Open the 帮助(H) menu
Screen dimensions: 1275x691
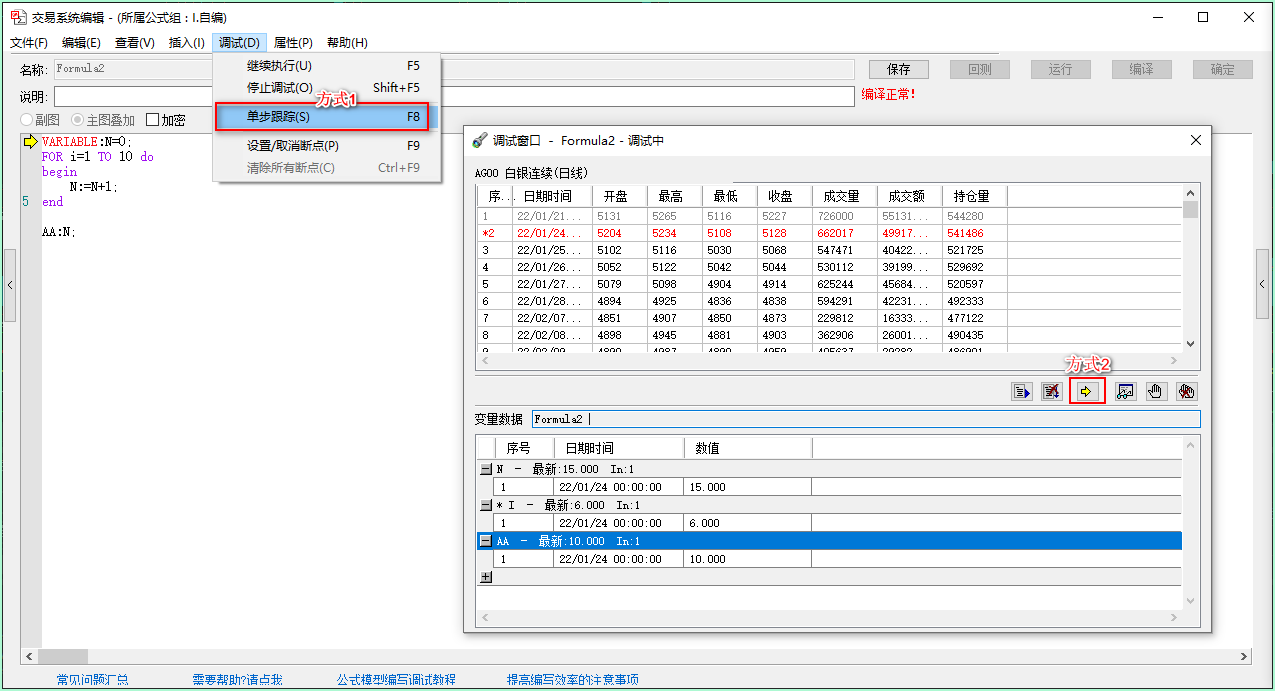347,43
